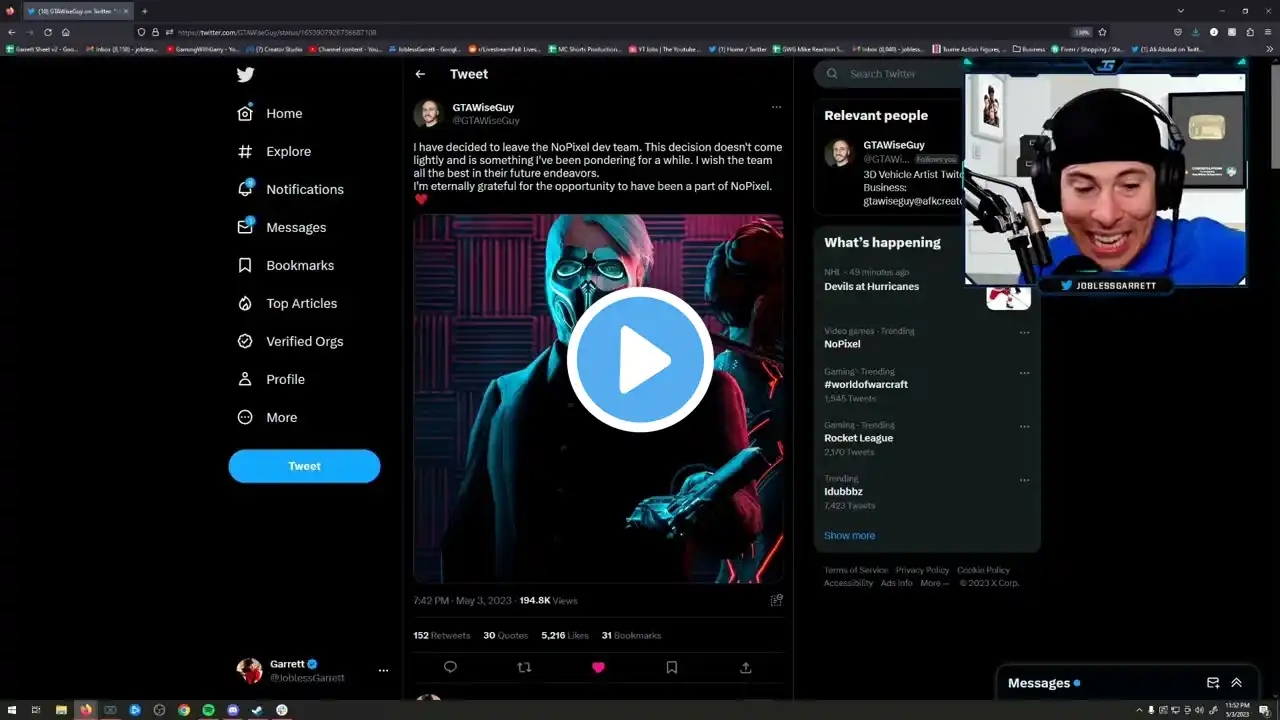The width and height of the screenshot is (1280, 720).
Task: Open options for Rocket League trend
Action: 1024,426
